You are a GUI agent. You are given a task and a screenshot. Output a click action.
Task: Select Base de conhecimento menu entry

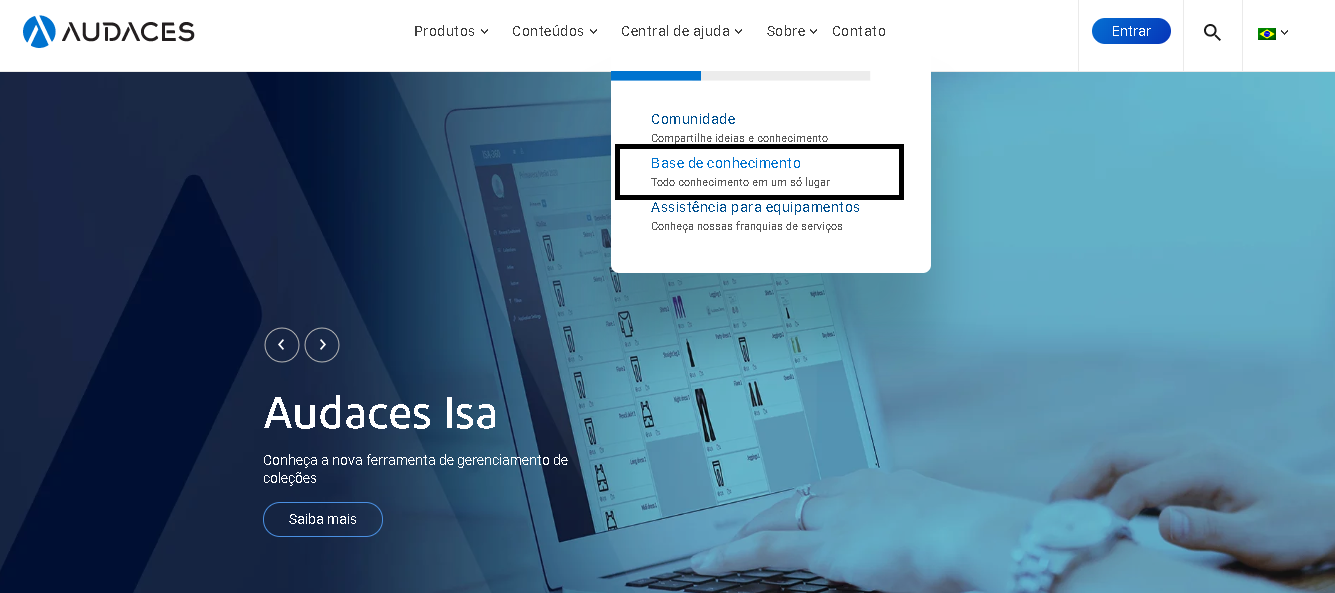pyautogui.click(x=726, y=163)
